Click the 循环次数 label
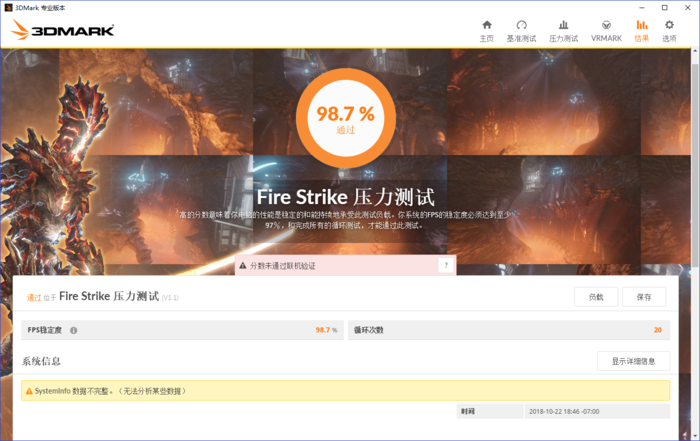The image size is (700, 441). click(369, 330)
